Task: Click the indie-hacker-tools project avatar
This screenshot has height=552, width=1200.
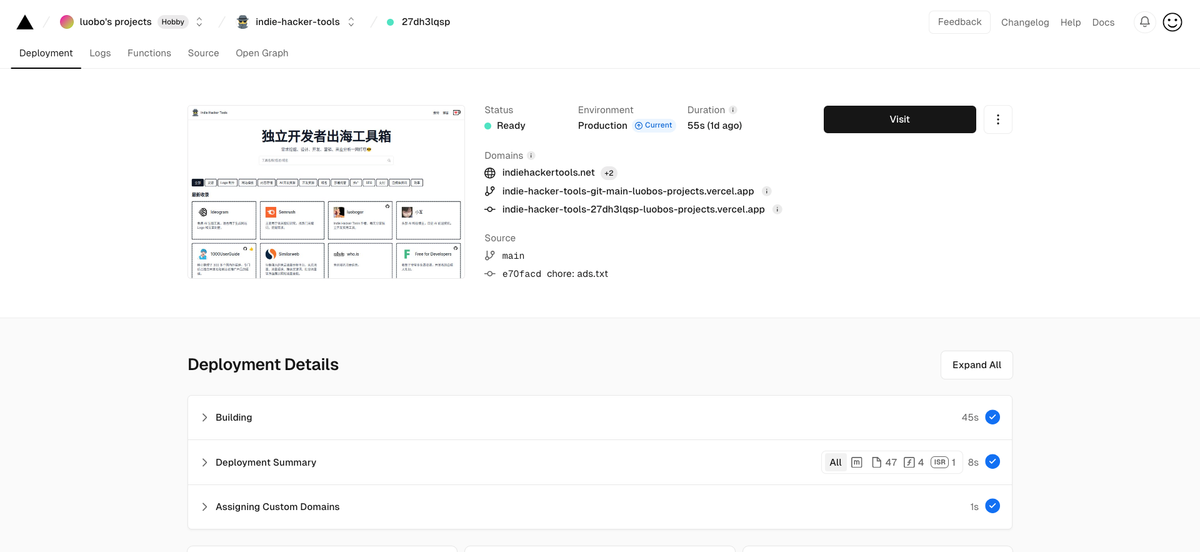Action: click(242, 22)
